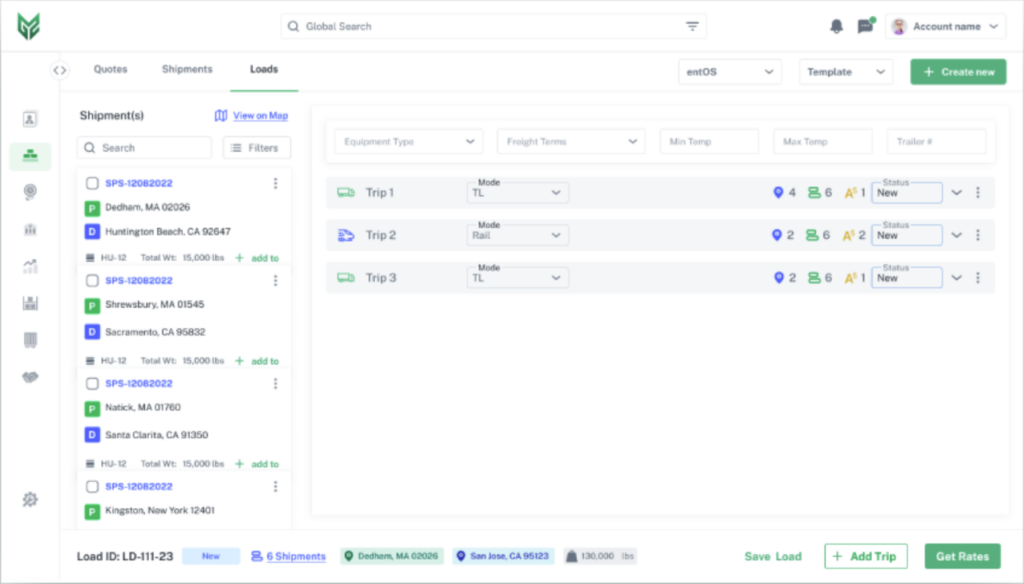Viewport: 1024px width, 584px height.
Task: Click the Get Rates button
Action: tap(962, 557)
